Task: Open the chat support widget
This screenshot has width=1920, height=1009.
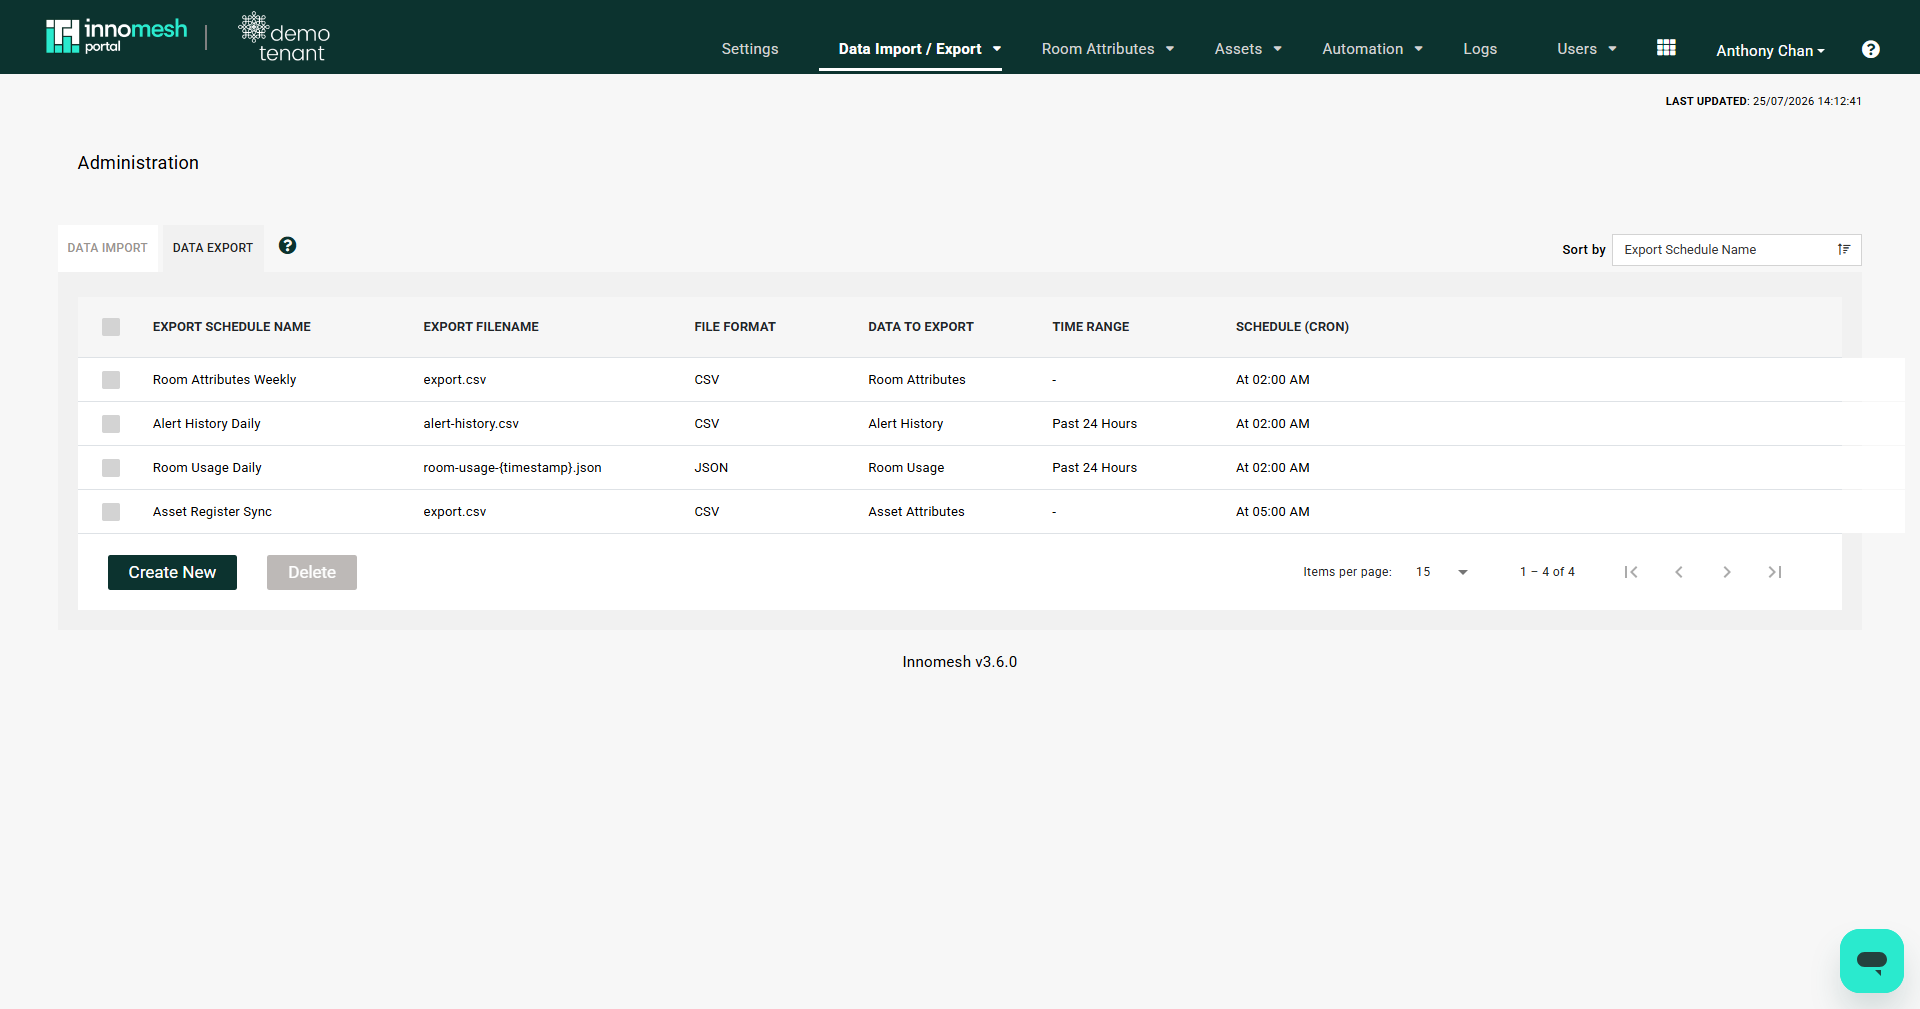Action: 1871,961
